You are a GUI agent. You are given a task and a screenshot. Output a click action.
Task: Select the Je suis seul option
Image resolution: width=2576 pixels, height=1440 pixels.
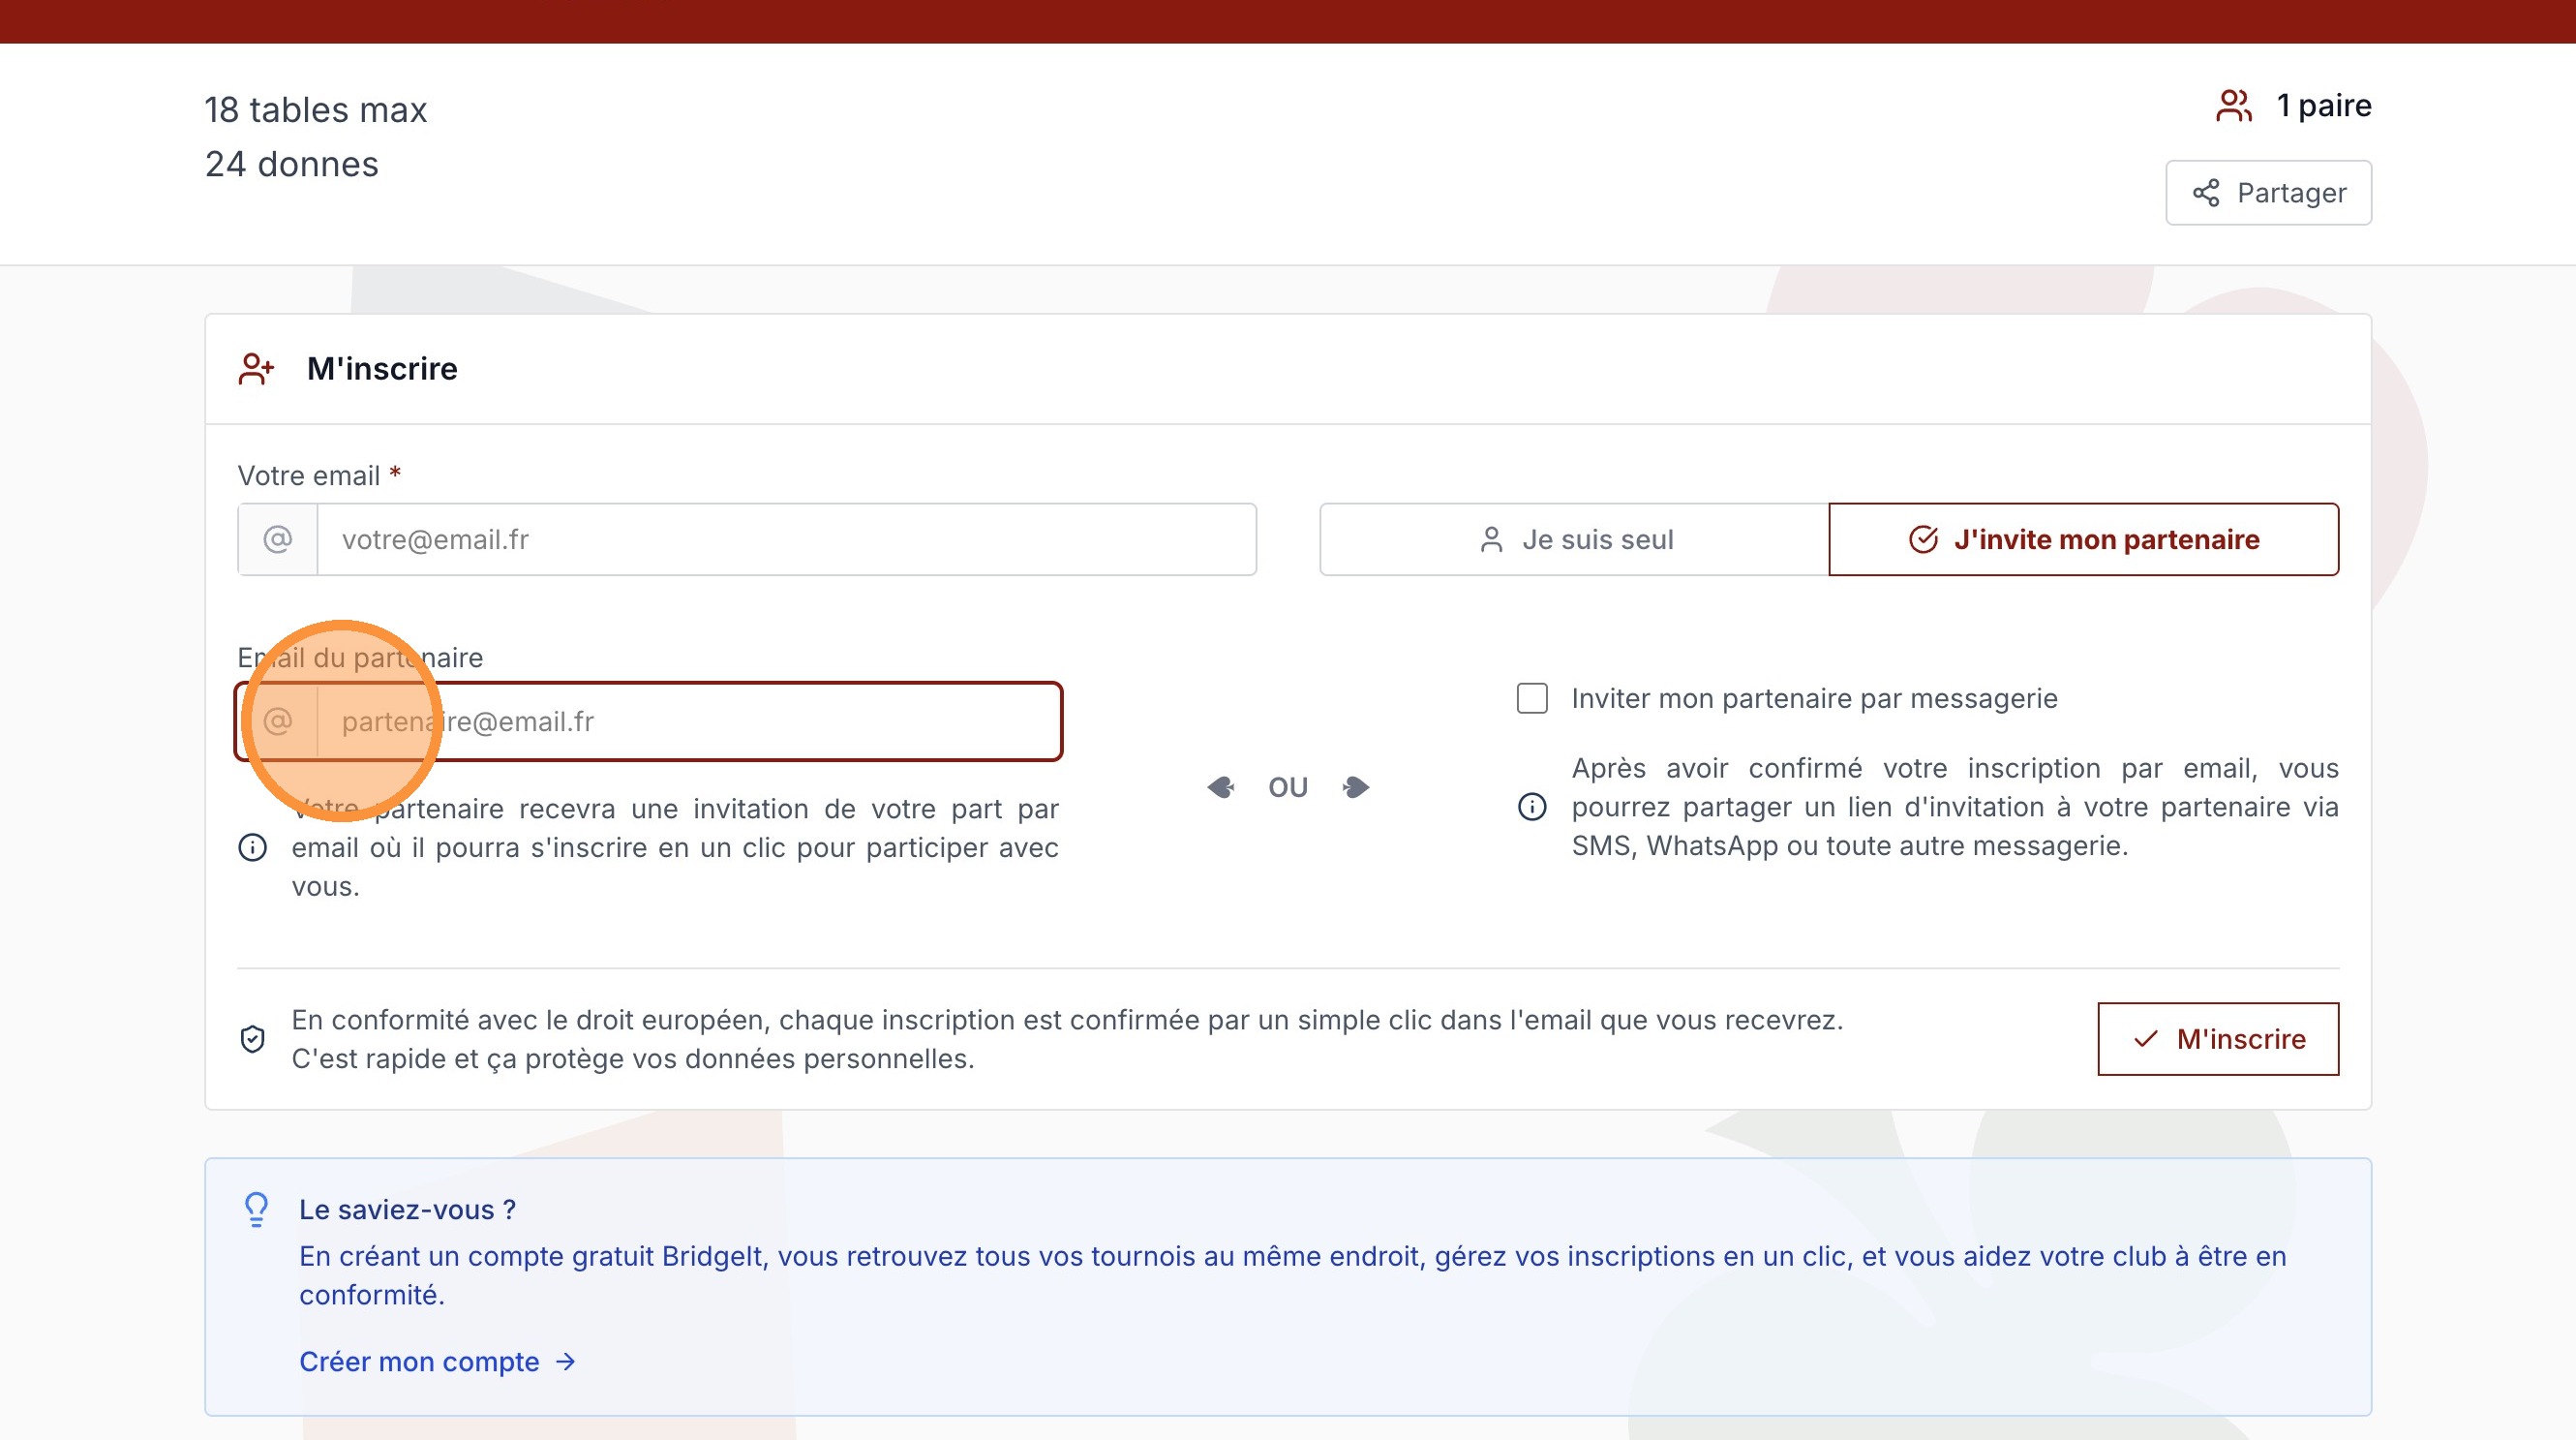(1574, 539)
